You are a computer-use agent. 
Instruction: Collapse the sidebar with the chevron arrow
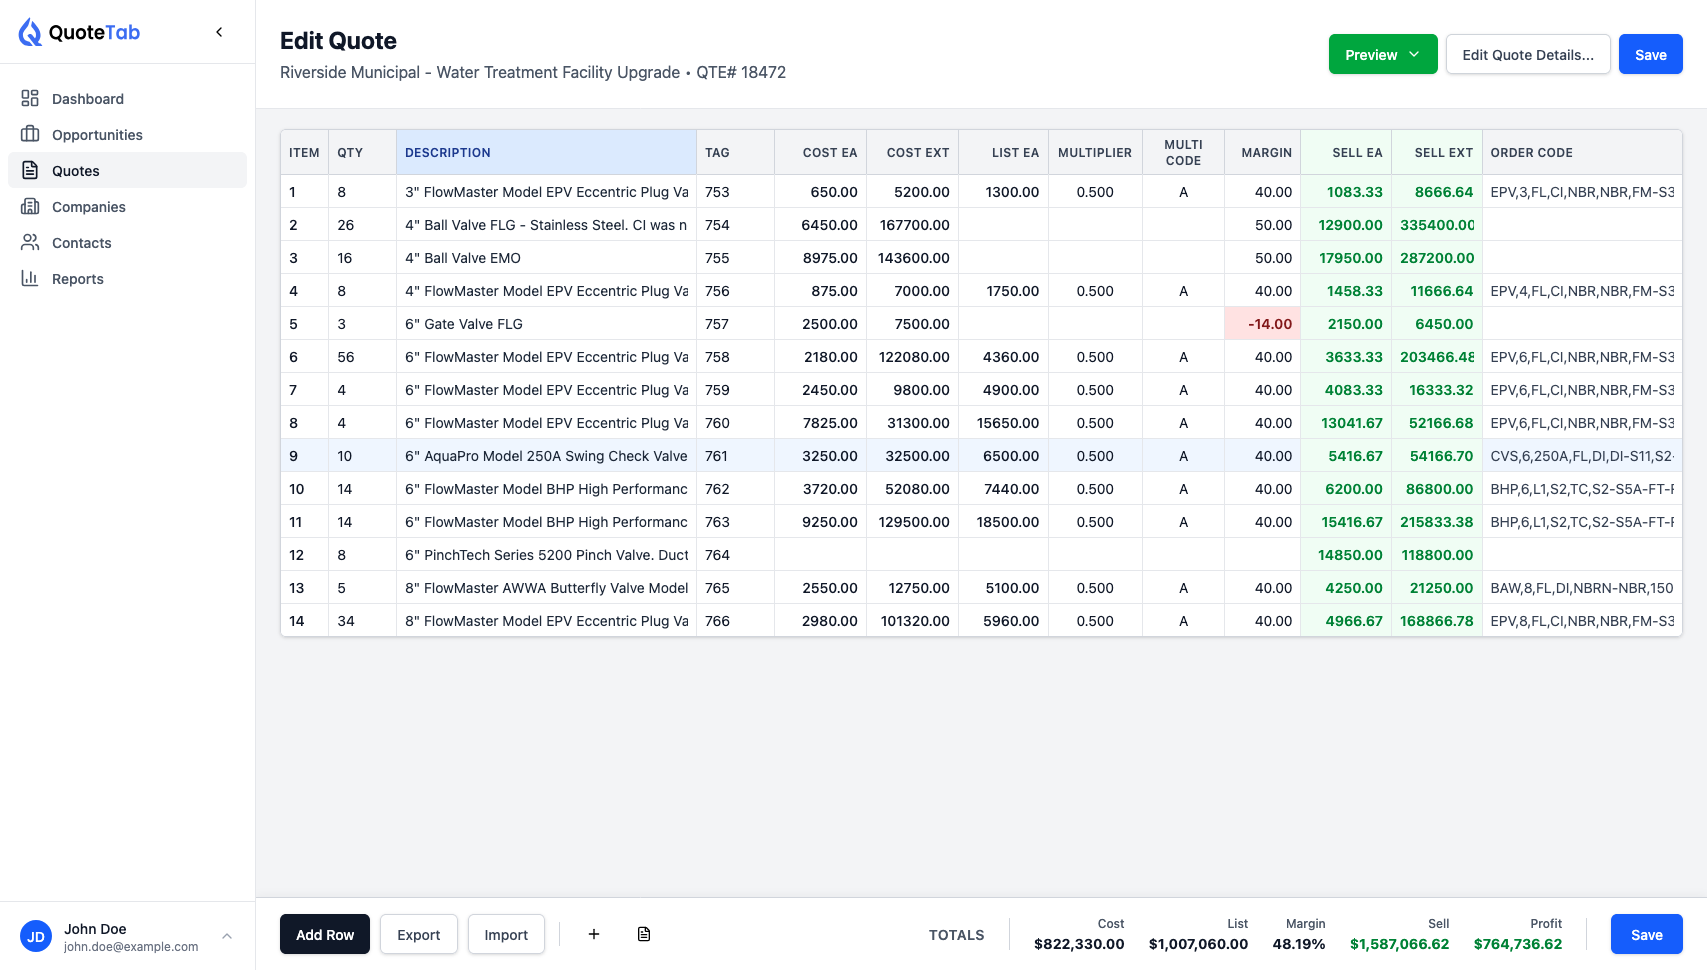click(219, 32)
